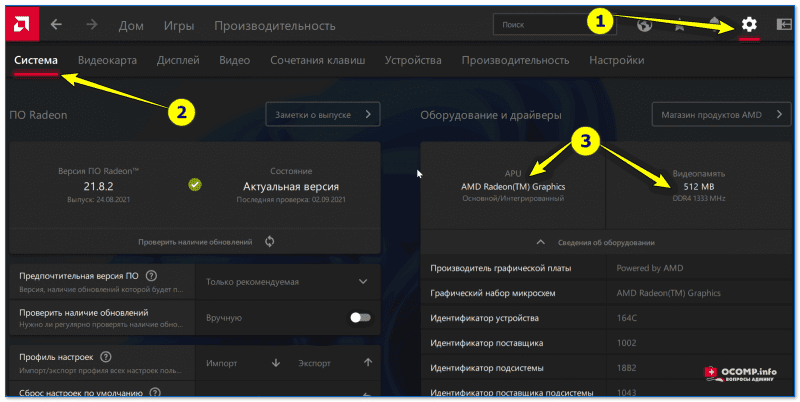Click the AMD logo icon
Screen dimensions: 800x402
click(x=22, y=24)
